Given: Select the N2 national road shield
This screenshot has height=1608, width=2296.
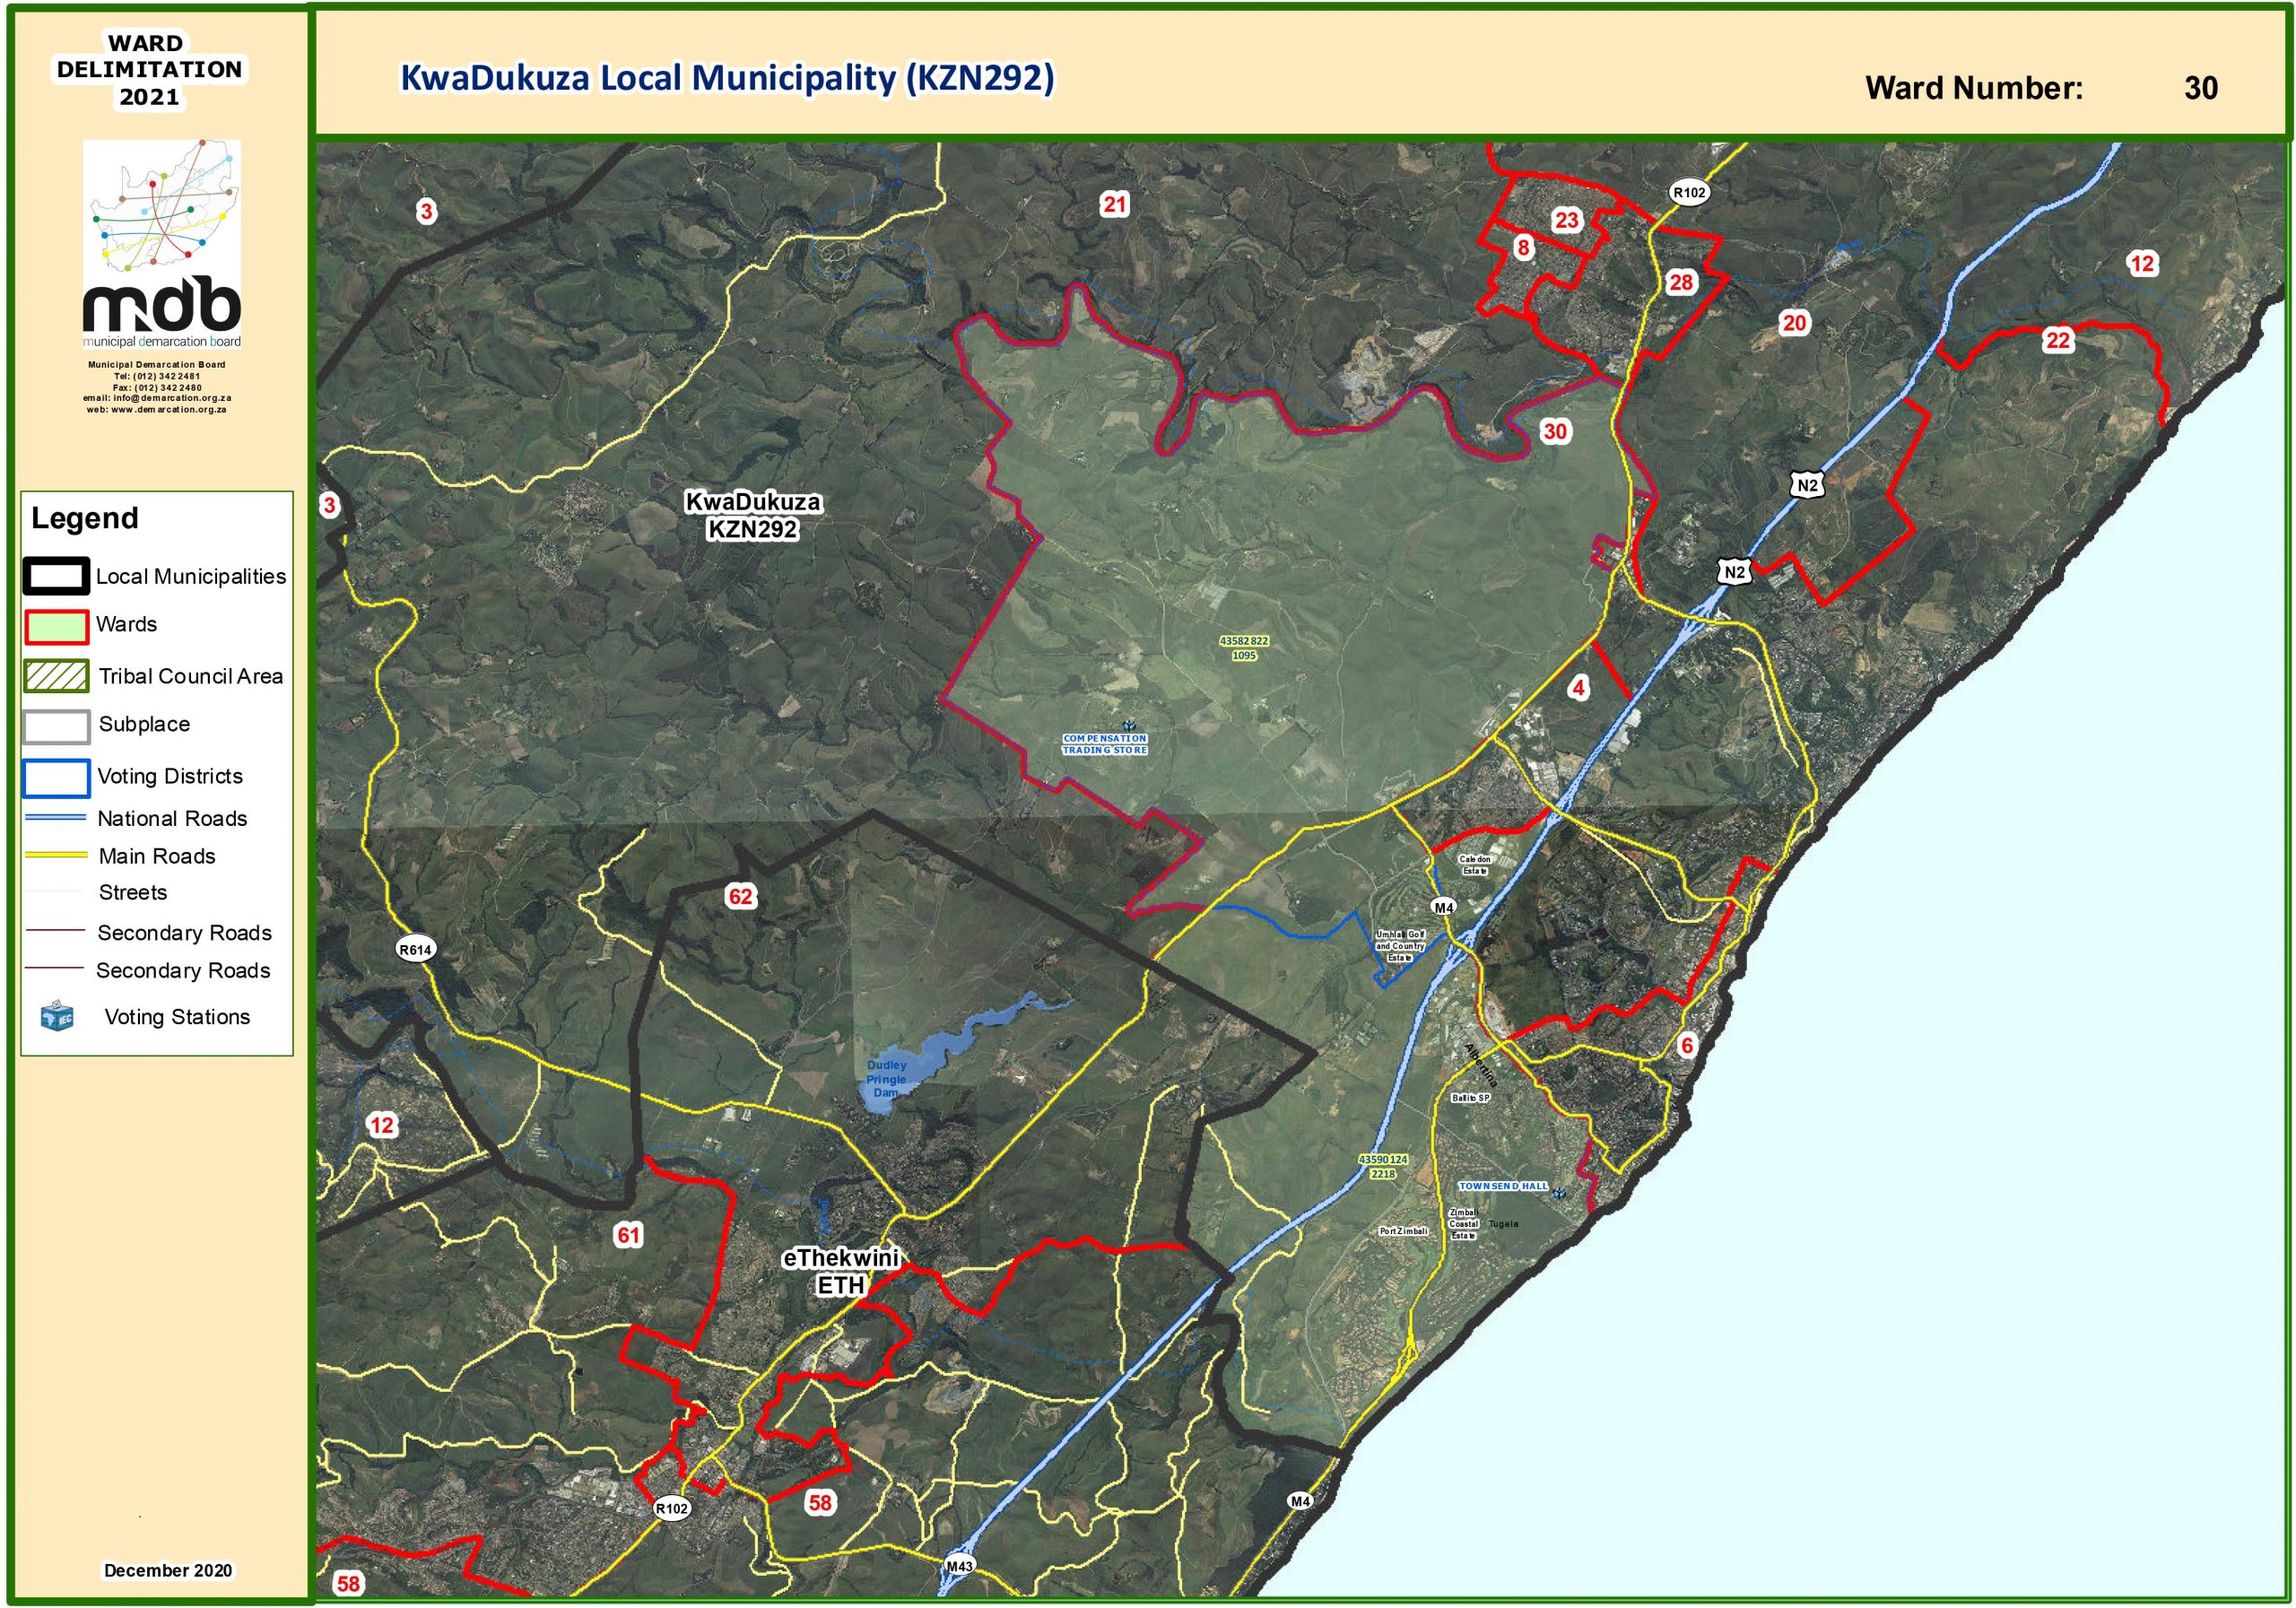Looking at the screenshot, I should (x=1806, y=483).
